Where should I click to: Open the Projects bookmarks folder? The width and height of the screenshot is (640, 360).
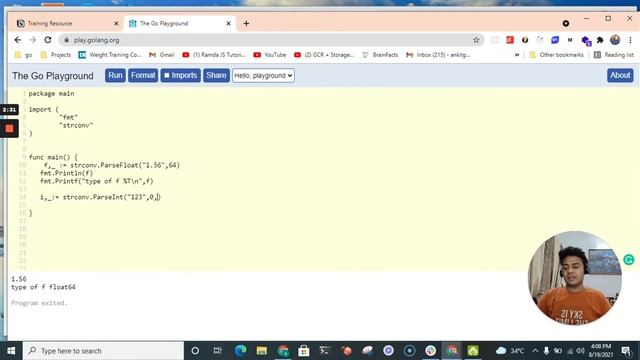click(56, 55)
